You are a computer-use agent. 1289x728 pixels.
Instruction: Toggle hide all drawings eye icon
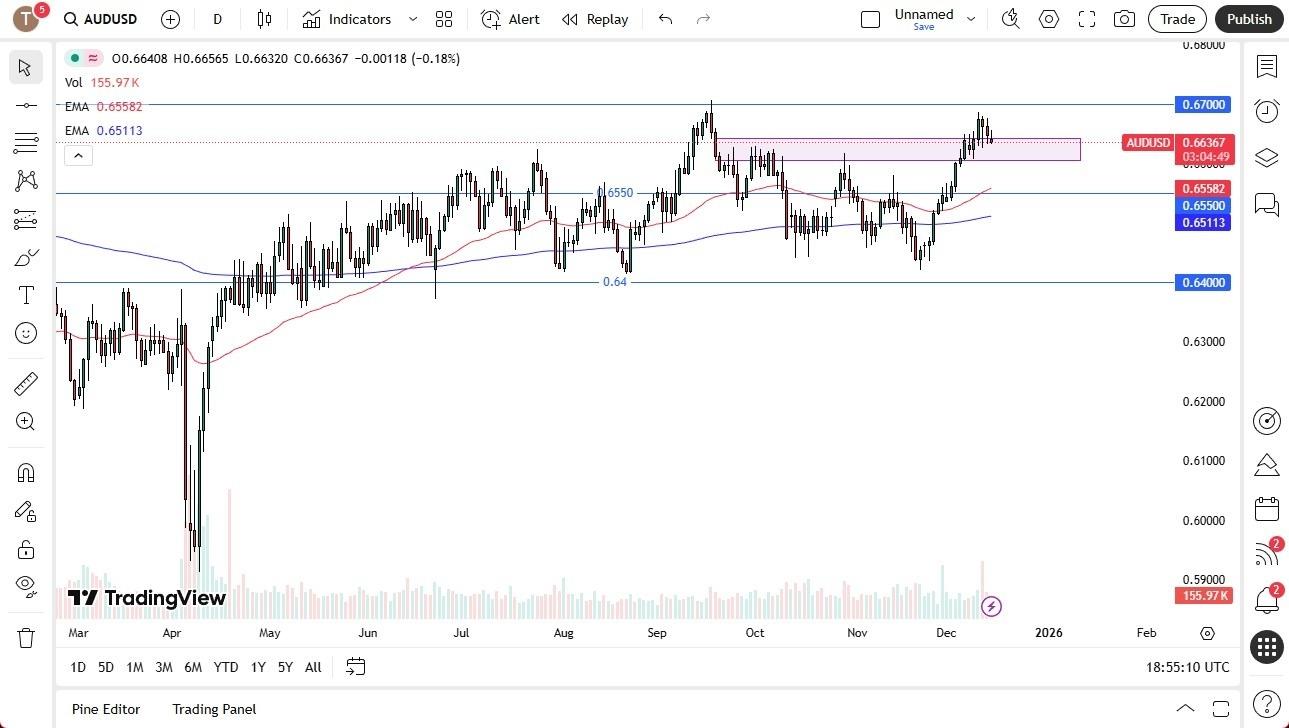click(x=26, y=585)
